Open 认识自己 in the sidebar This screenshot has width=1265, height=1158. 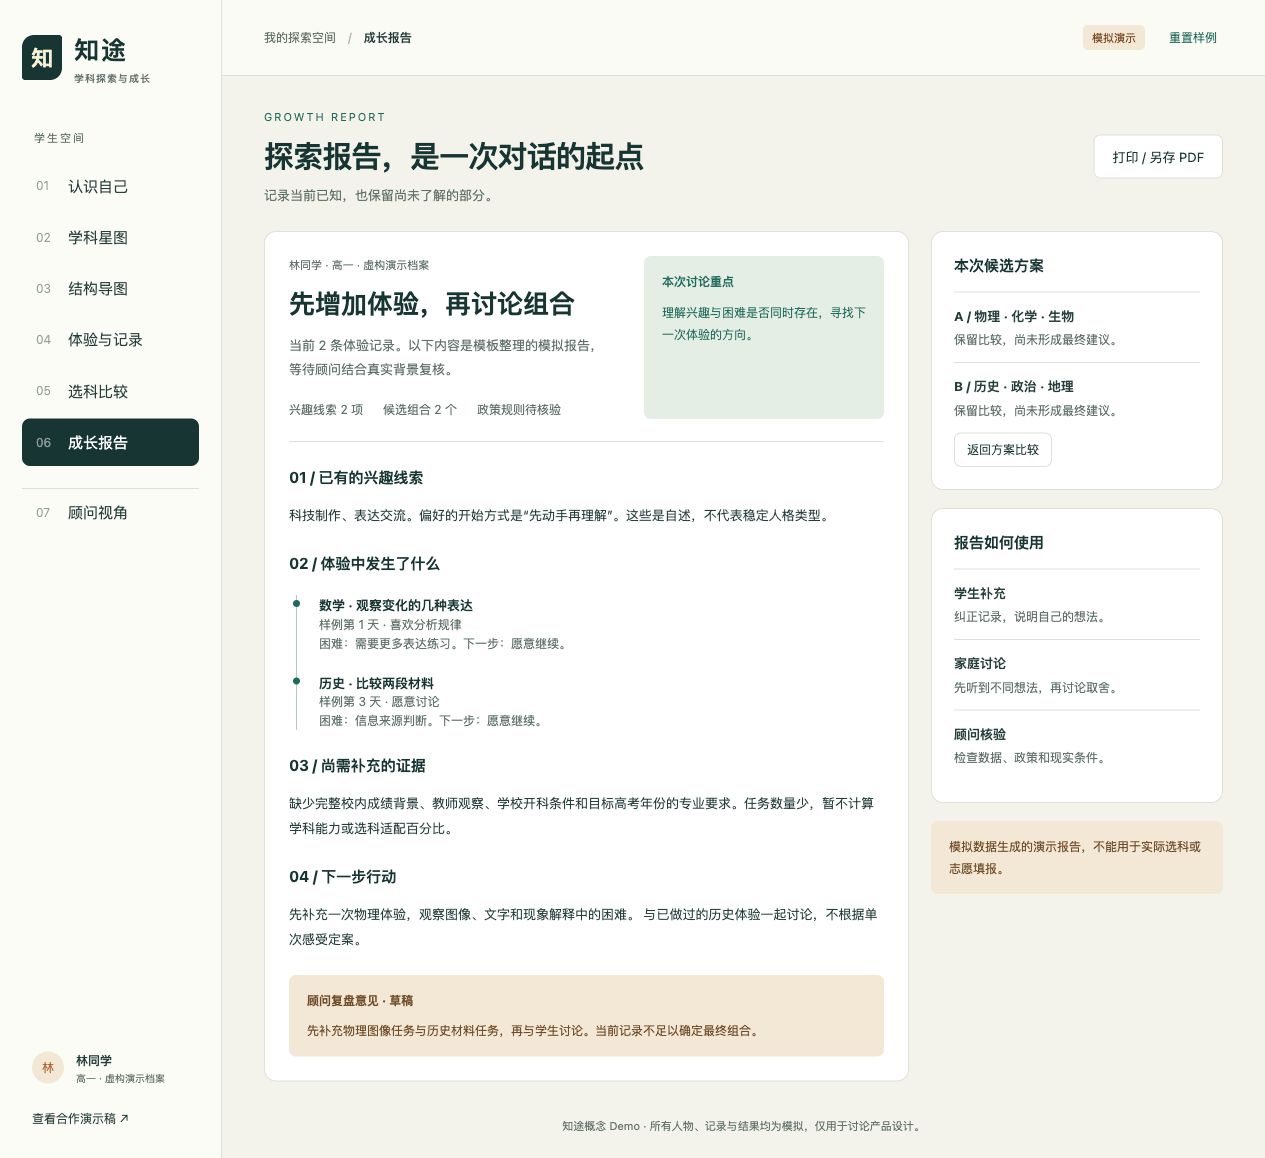[x=110, y=186]
